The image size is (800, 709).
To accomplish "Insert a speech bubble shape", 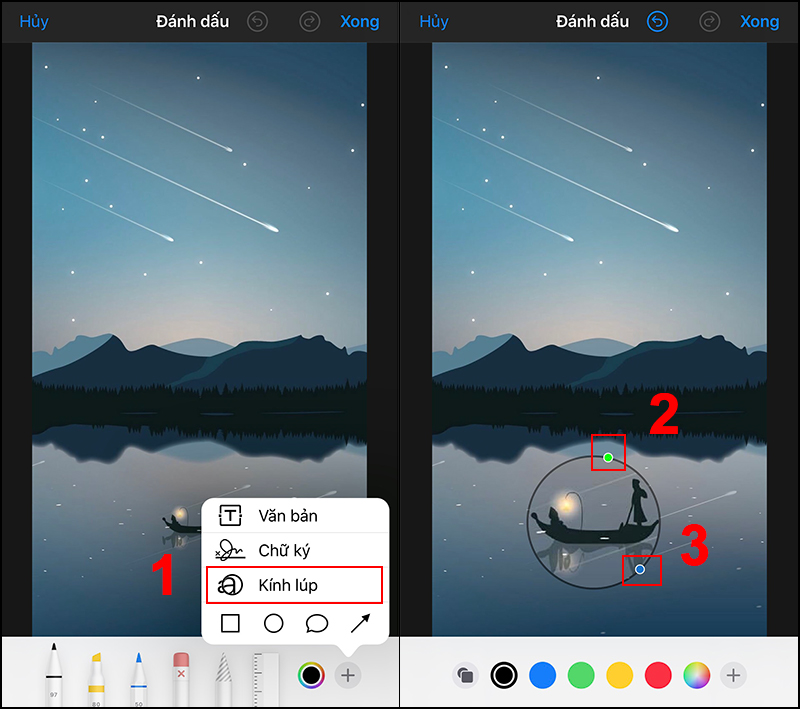I will (x=317, y=624).
